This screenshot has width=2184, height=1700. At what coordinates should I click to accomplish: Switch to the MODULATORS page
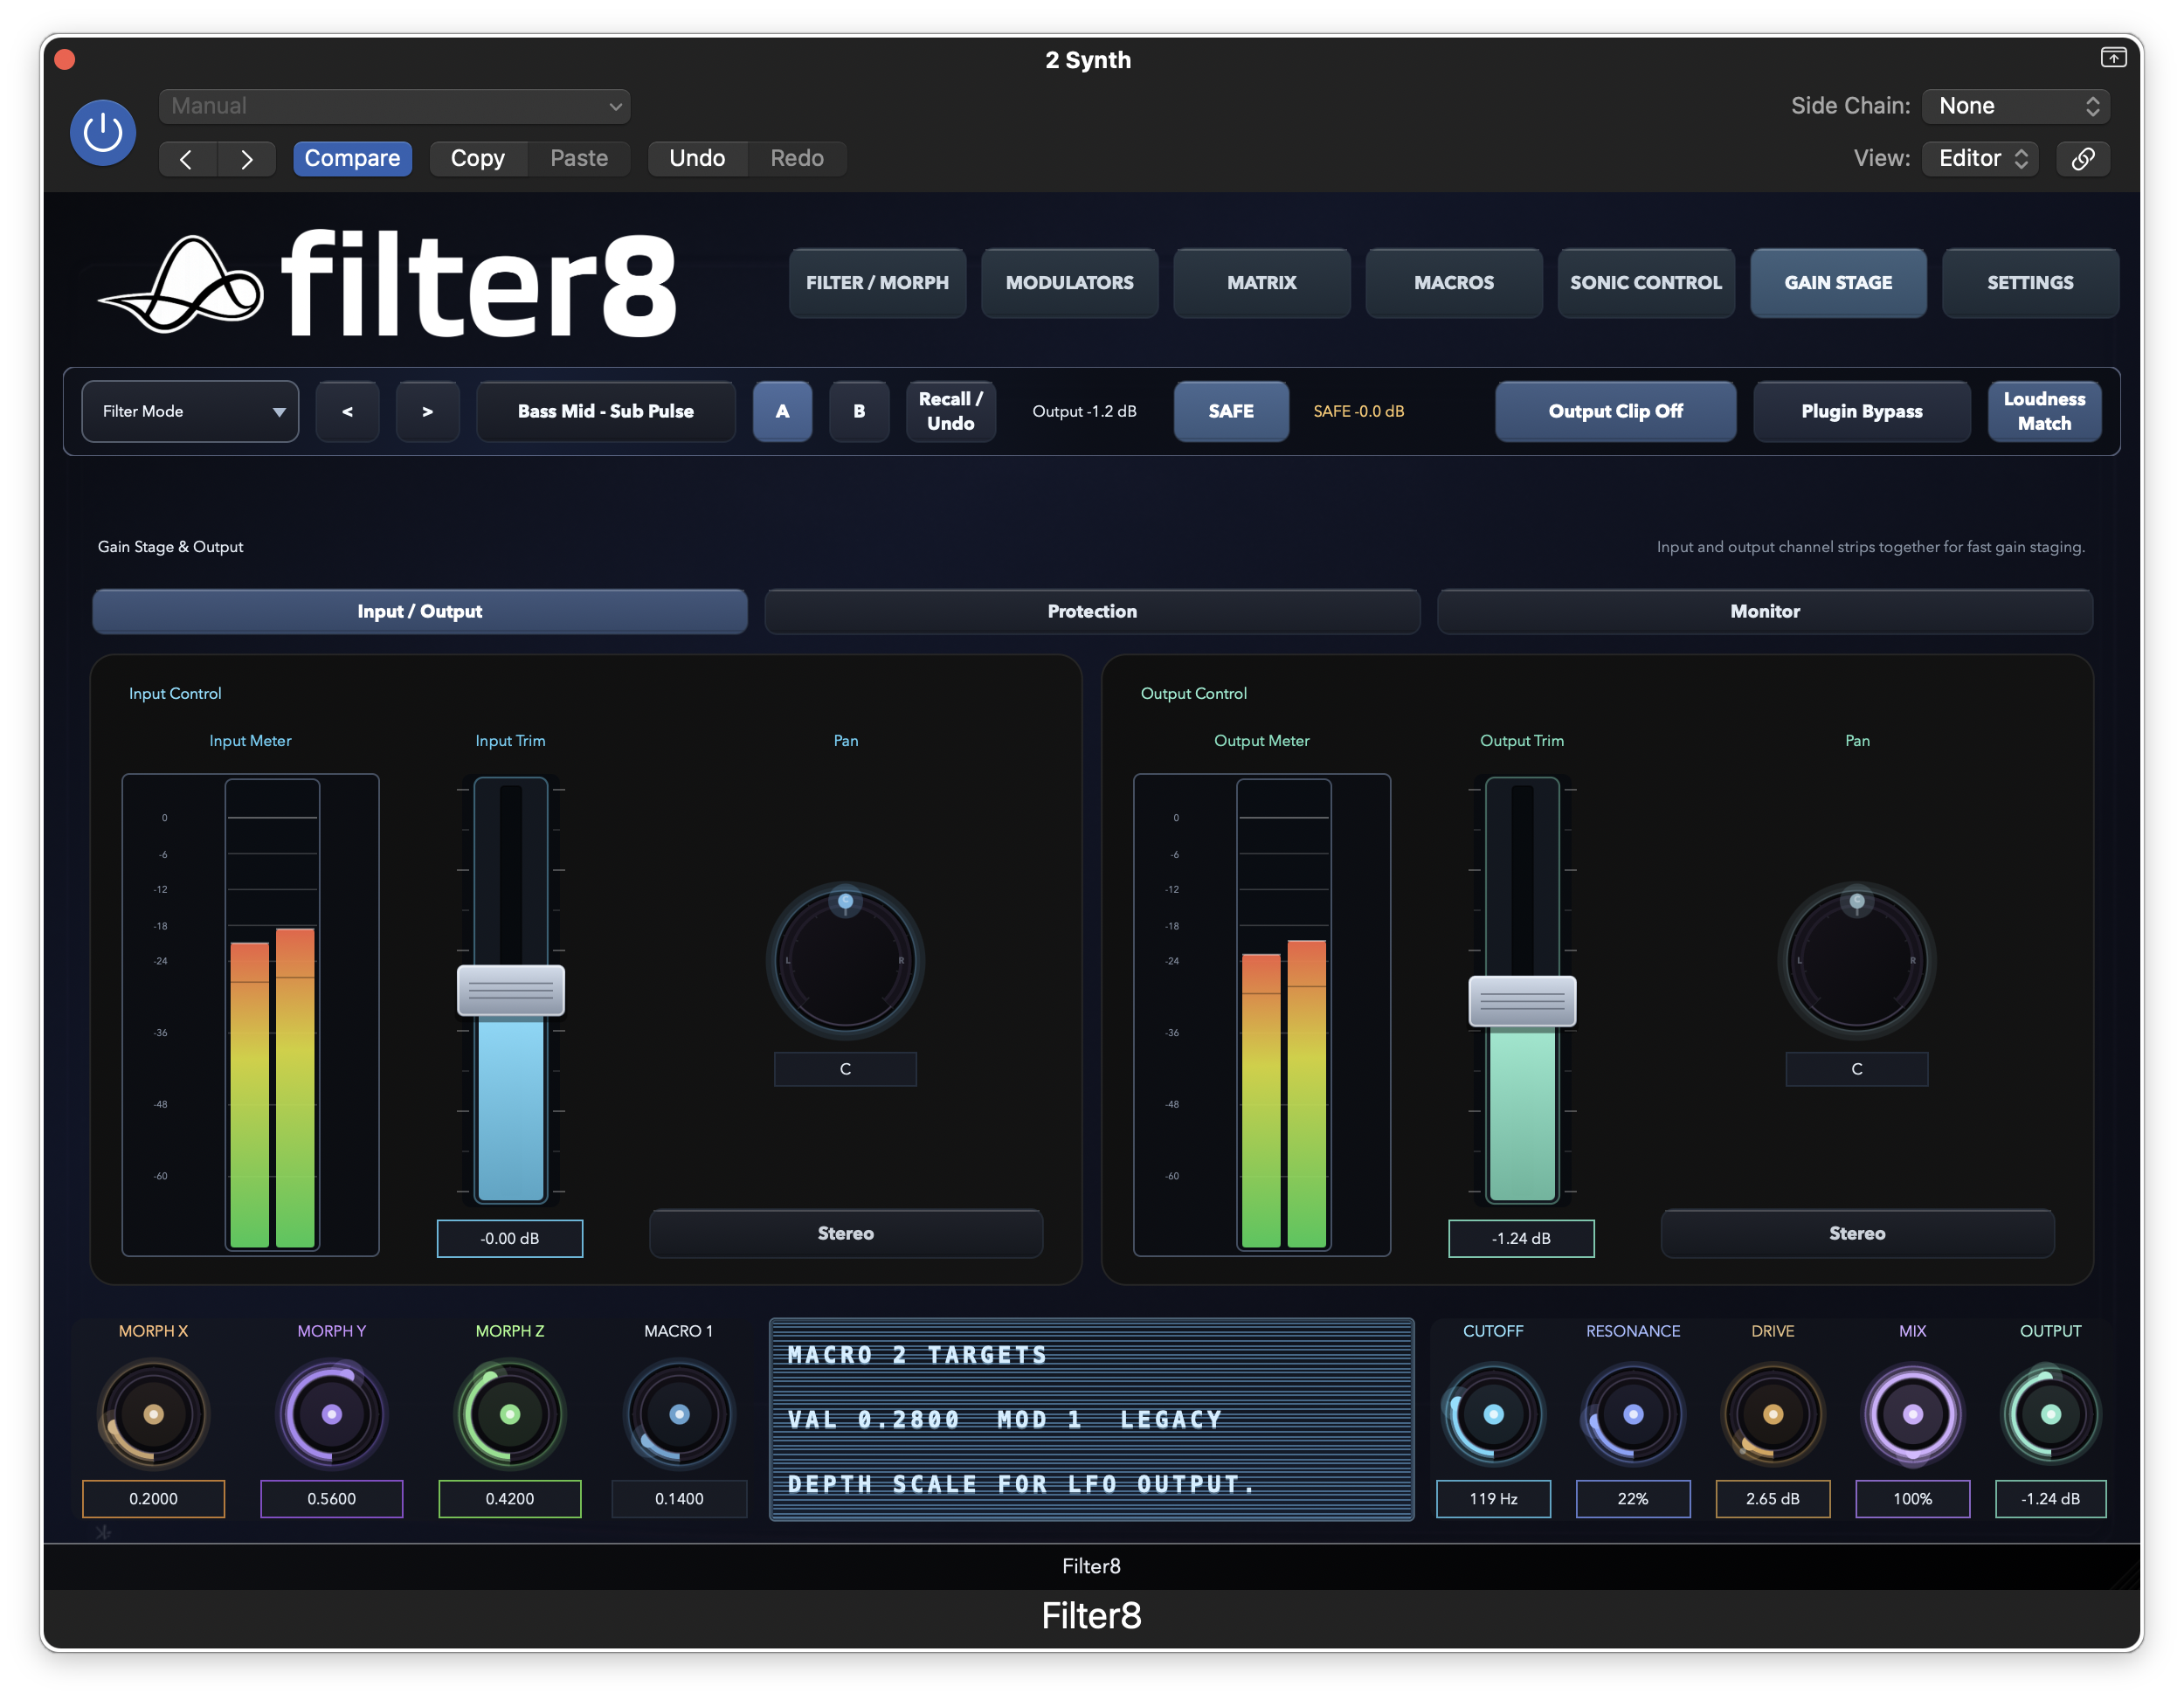point(1069,283)
